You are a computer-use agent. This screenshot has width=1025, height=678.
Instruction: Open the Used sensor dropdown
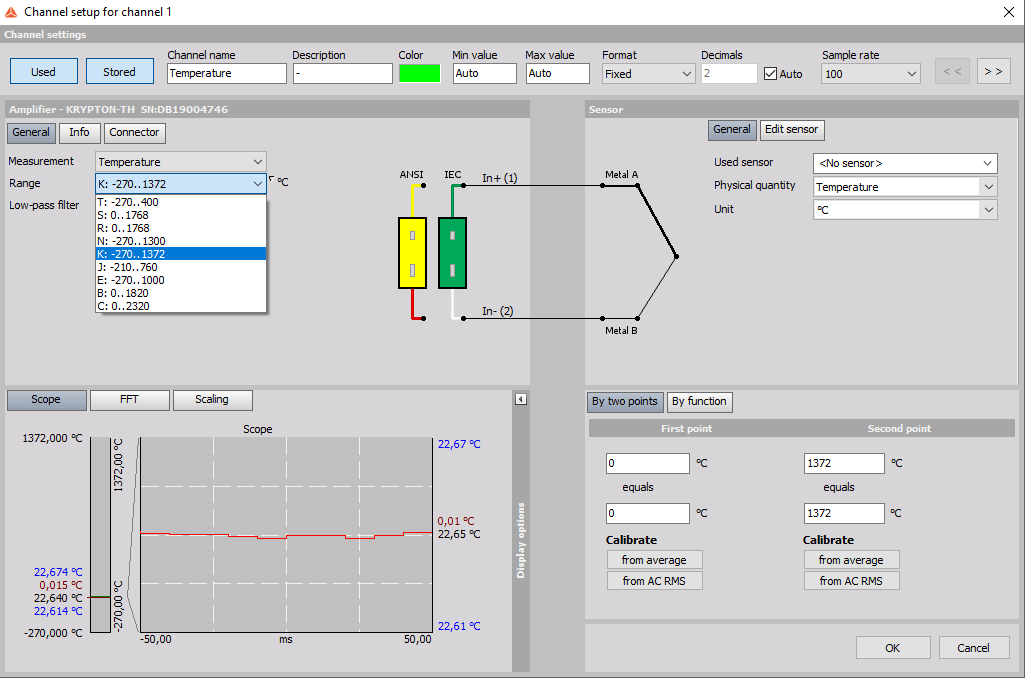pos(905,163)
